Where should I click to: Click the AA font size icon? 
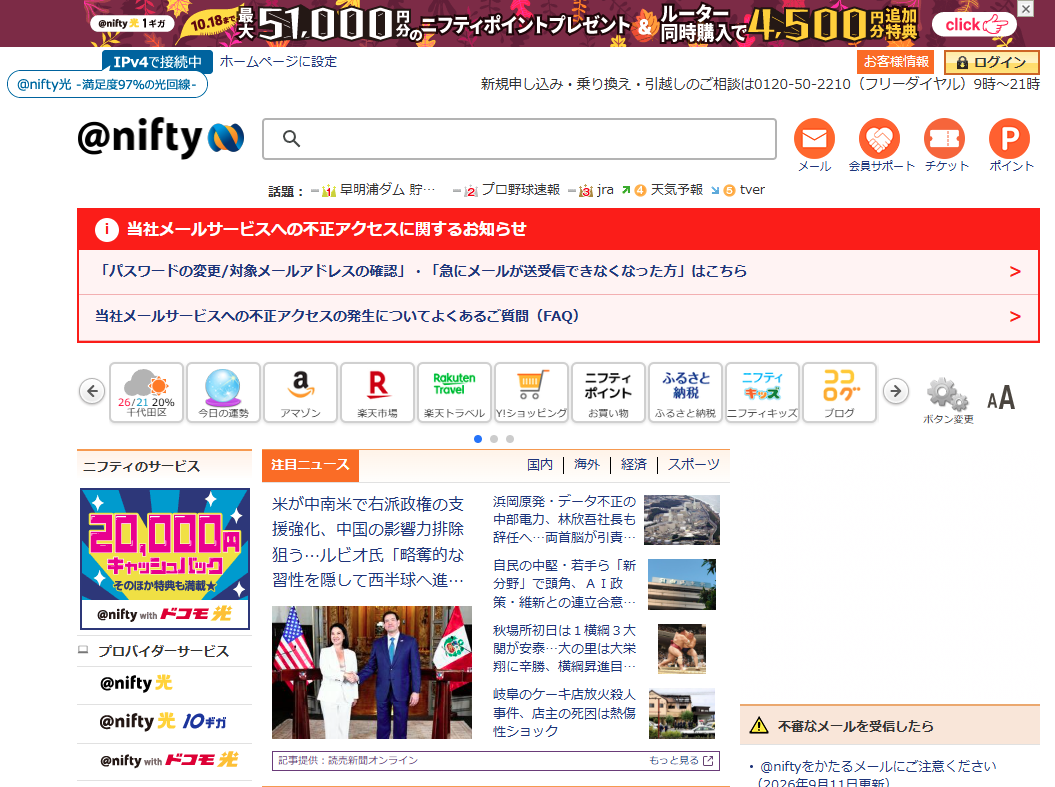[x=1001, y=398]
